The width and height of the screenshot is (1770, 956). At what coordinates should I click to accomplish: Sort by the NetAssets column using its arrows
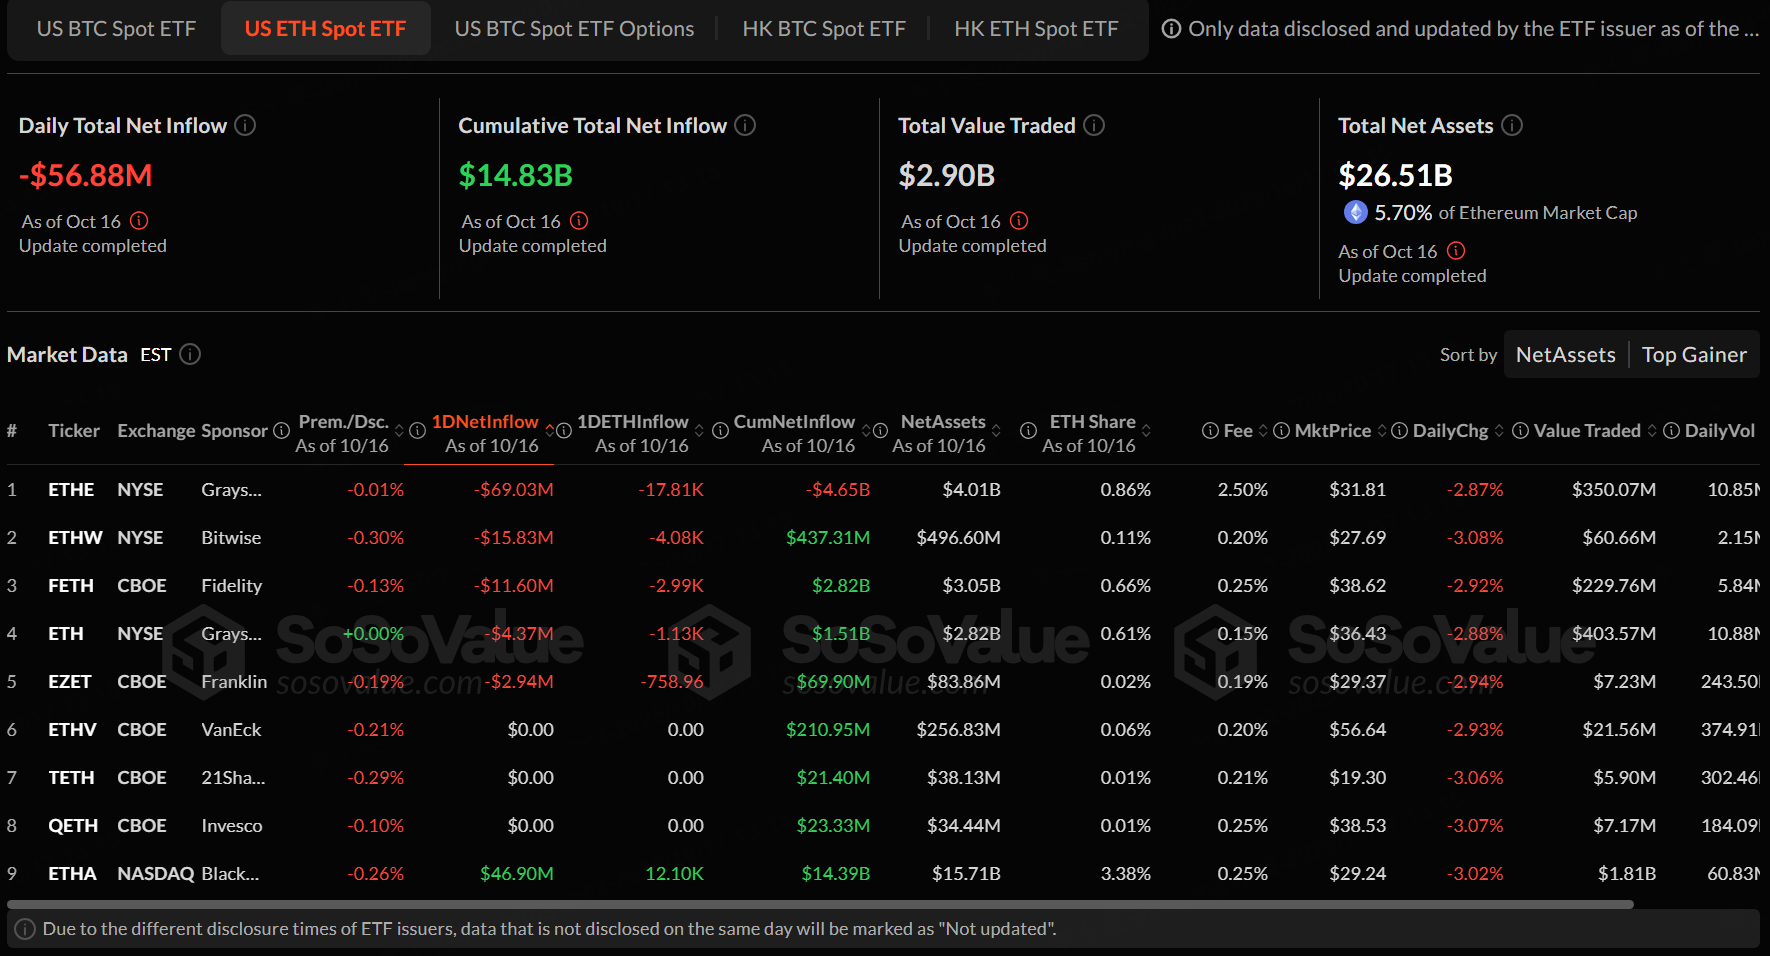click(x=996, y=431)
